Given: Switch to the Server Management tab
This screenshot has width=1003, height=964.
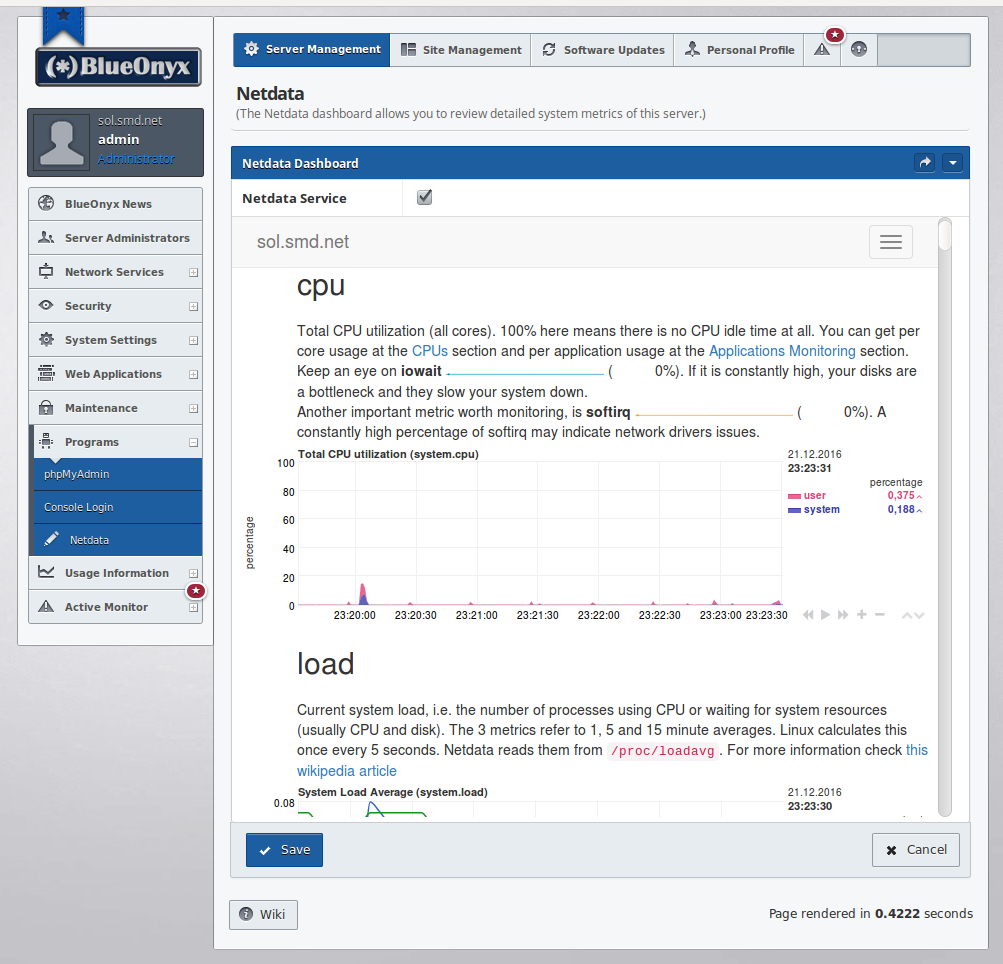Looking at the screenshot, I should point(312,50).
